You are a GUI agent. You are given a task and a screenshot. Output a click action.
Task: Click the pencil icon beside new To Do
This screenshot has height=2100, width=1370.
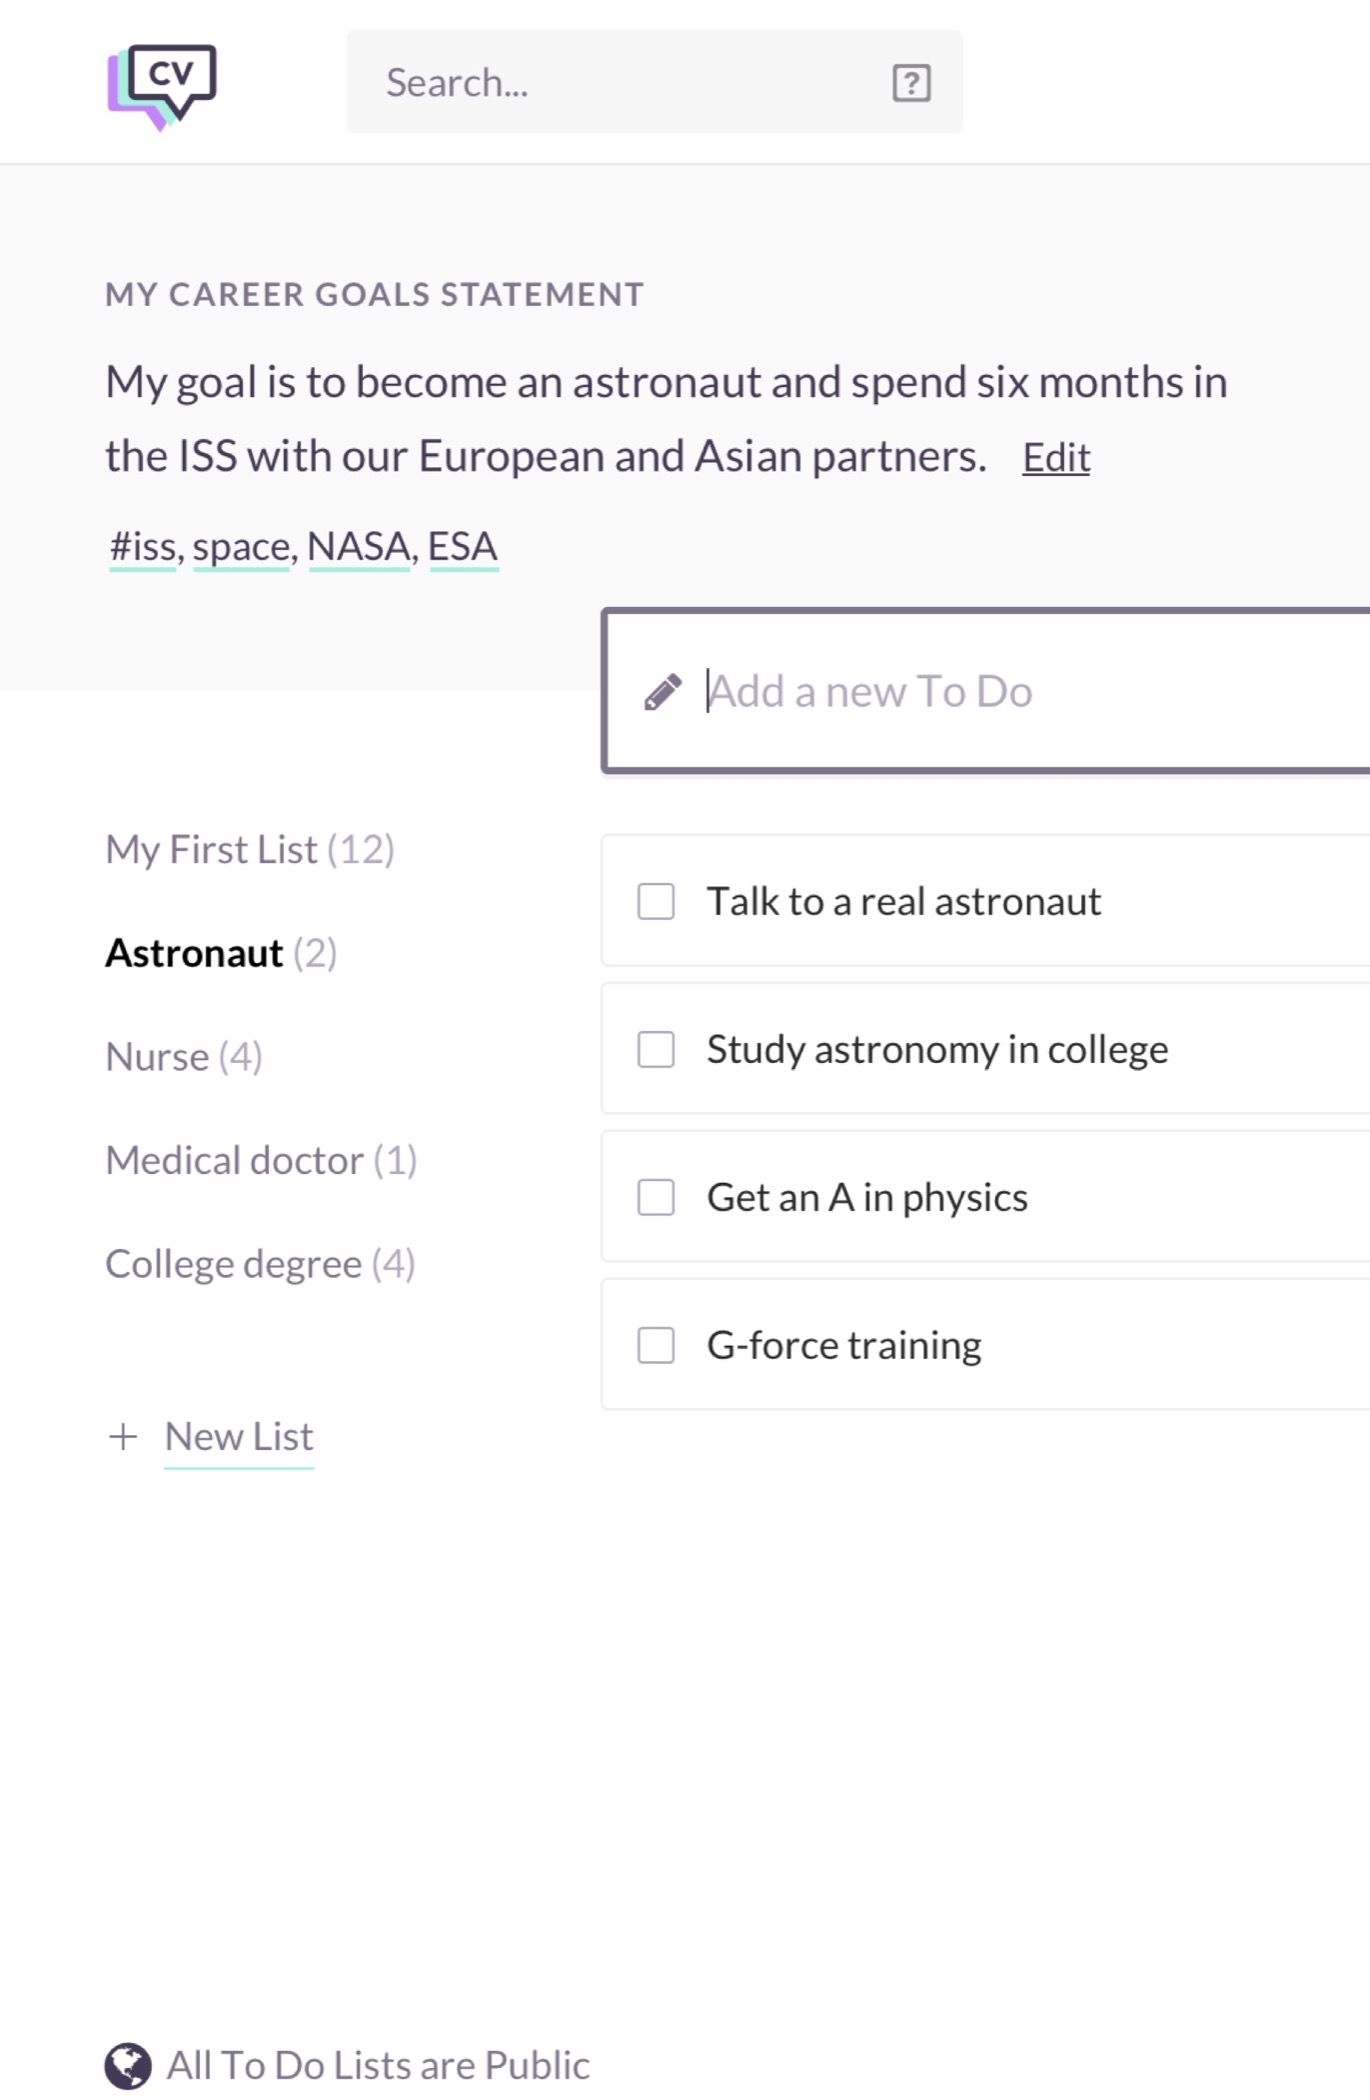(663, 692)
